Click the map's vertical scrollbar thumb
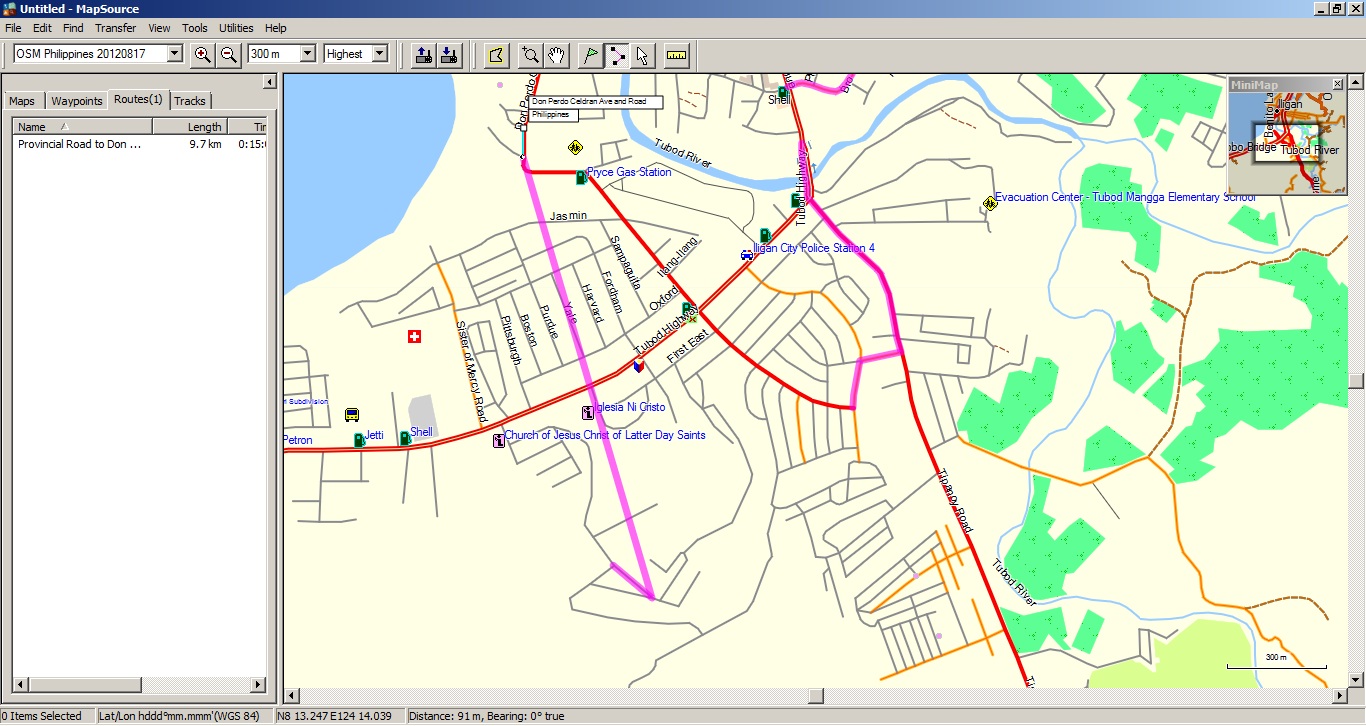 1356,381
